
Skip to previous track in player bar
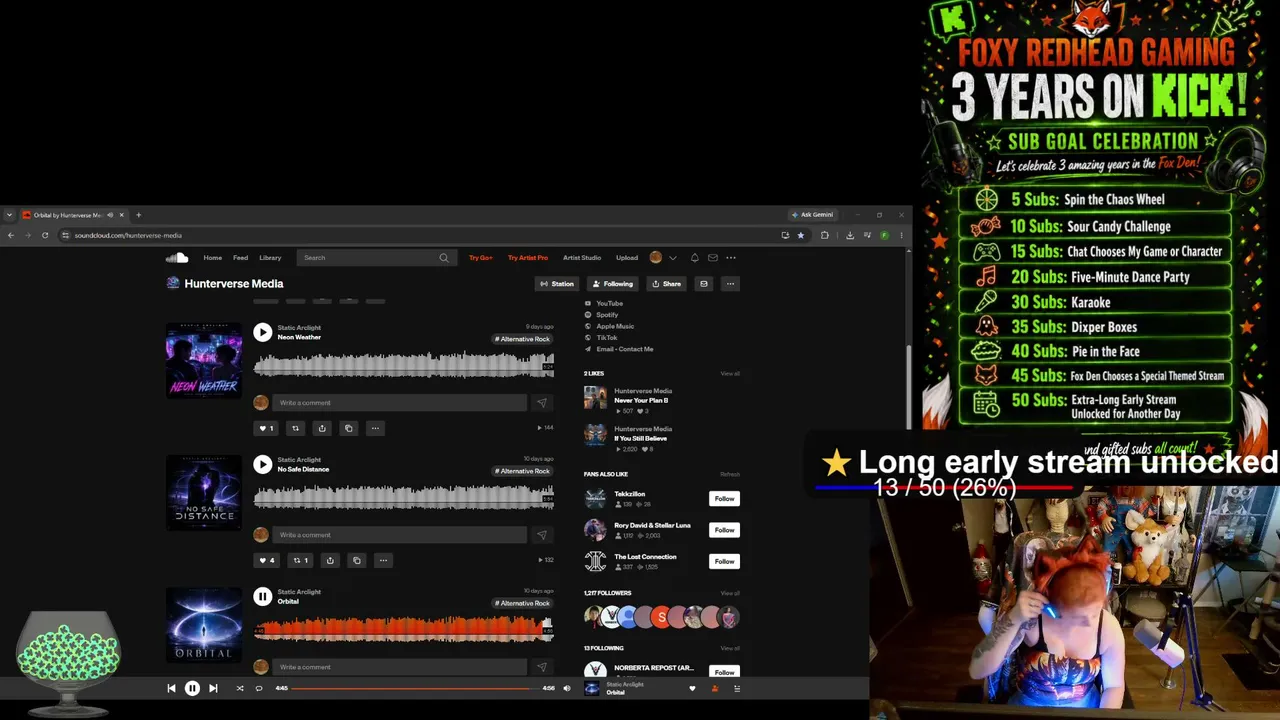pos(171,688)
